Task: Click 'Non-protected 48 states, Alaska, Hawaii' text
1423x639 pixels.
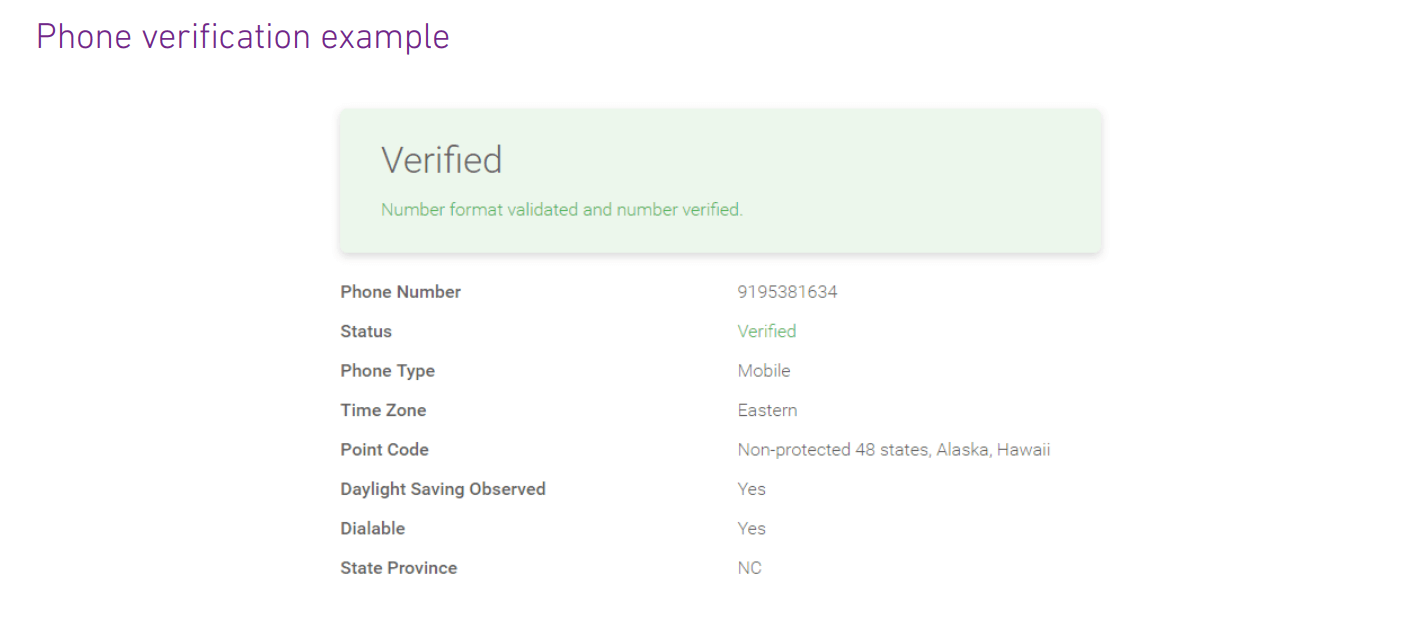Action: click(894, 450)
